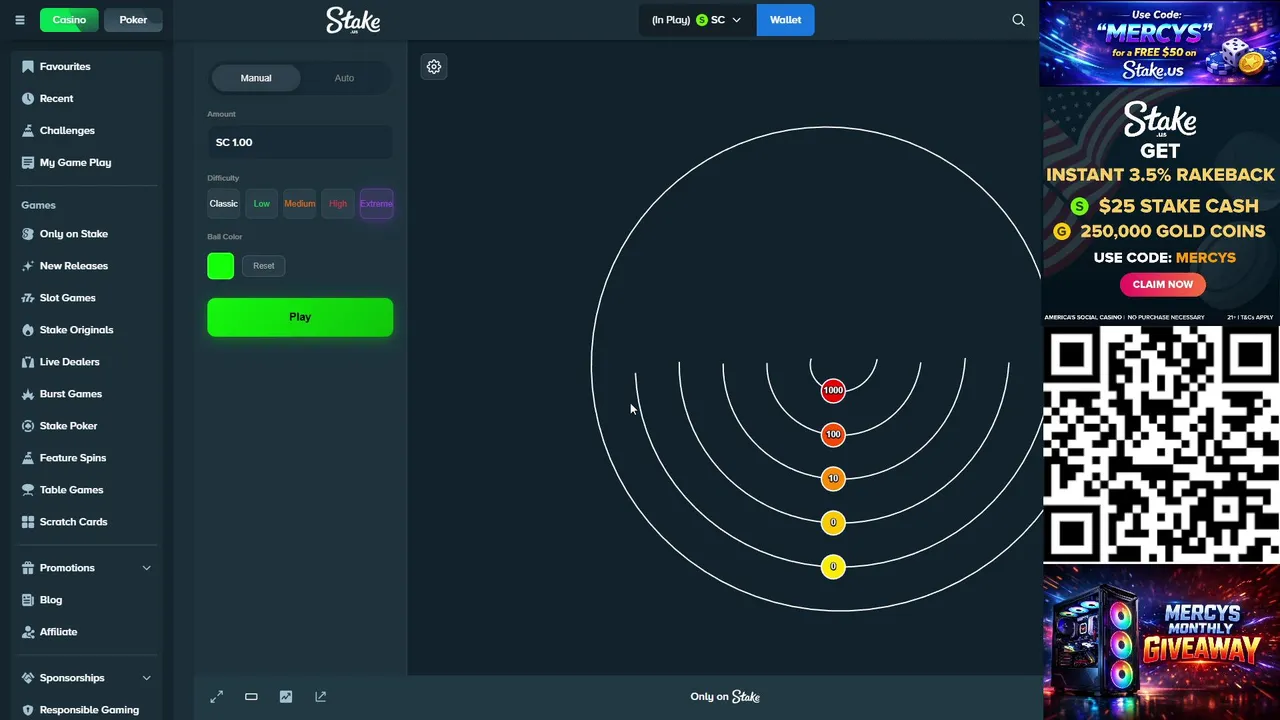Click the Stake logo in header
1280x720 pixels.
click(x=353, y=20)
